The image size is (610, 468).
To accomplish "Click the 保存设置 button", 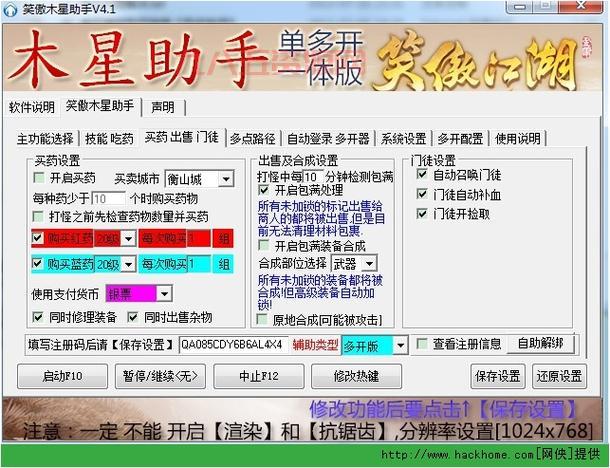I will 498,376.
